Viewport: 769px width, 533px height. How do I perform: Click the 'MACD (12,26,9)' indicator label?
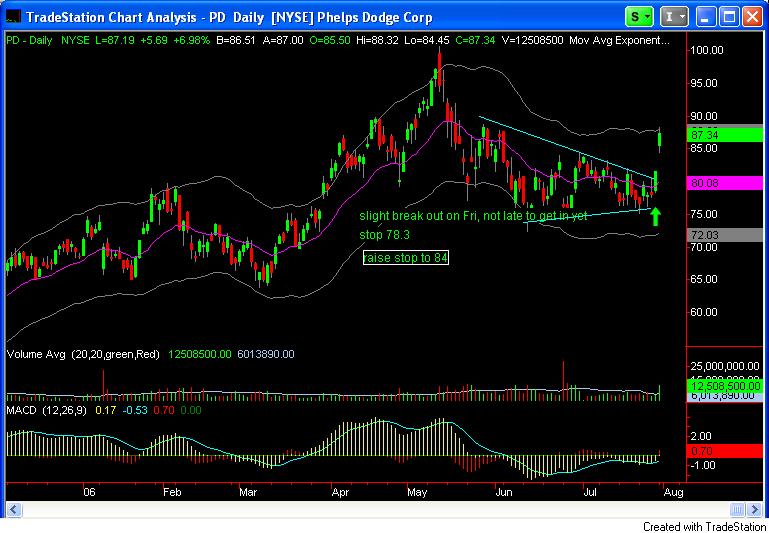pyautogui.click(x=47, y=410)
